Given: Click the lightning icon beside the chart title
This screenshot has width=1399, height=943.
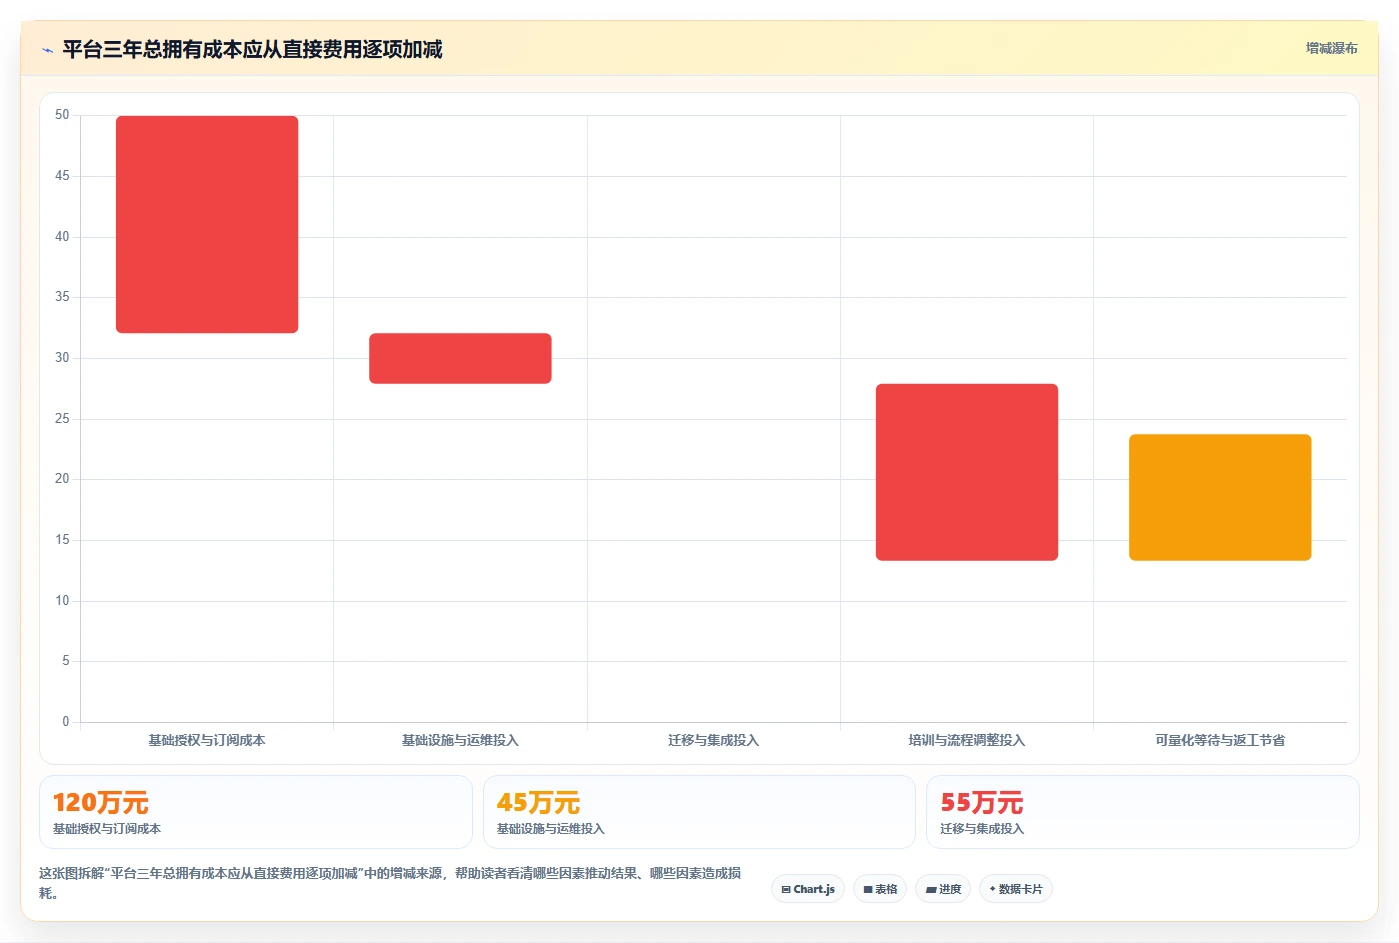Looking at the screenshot, I should [x=47, y=50].
